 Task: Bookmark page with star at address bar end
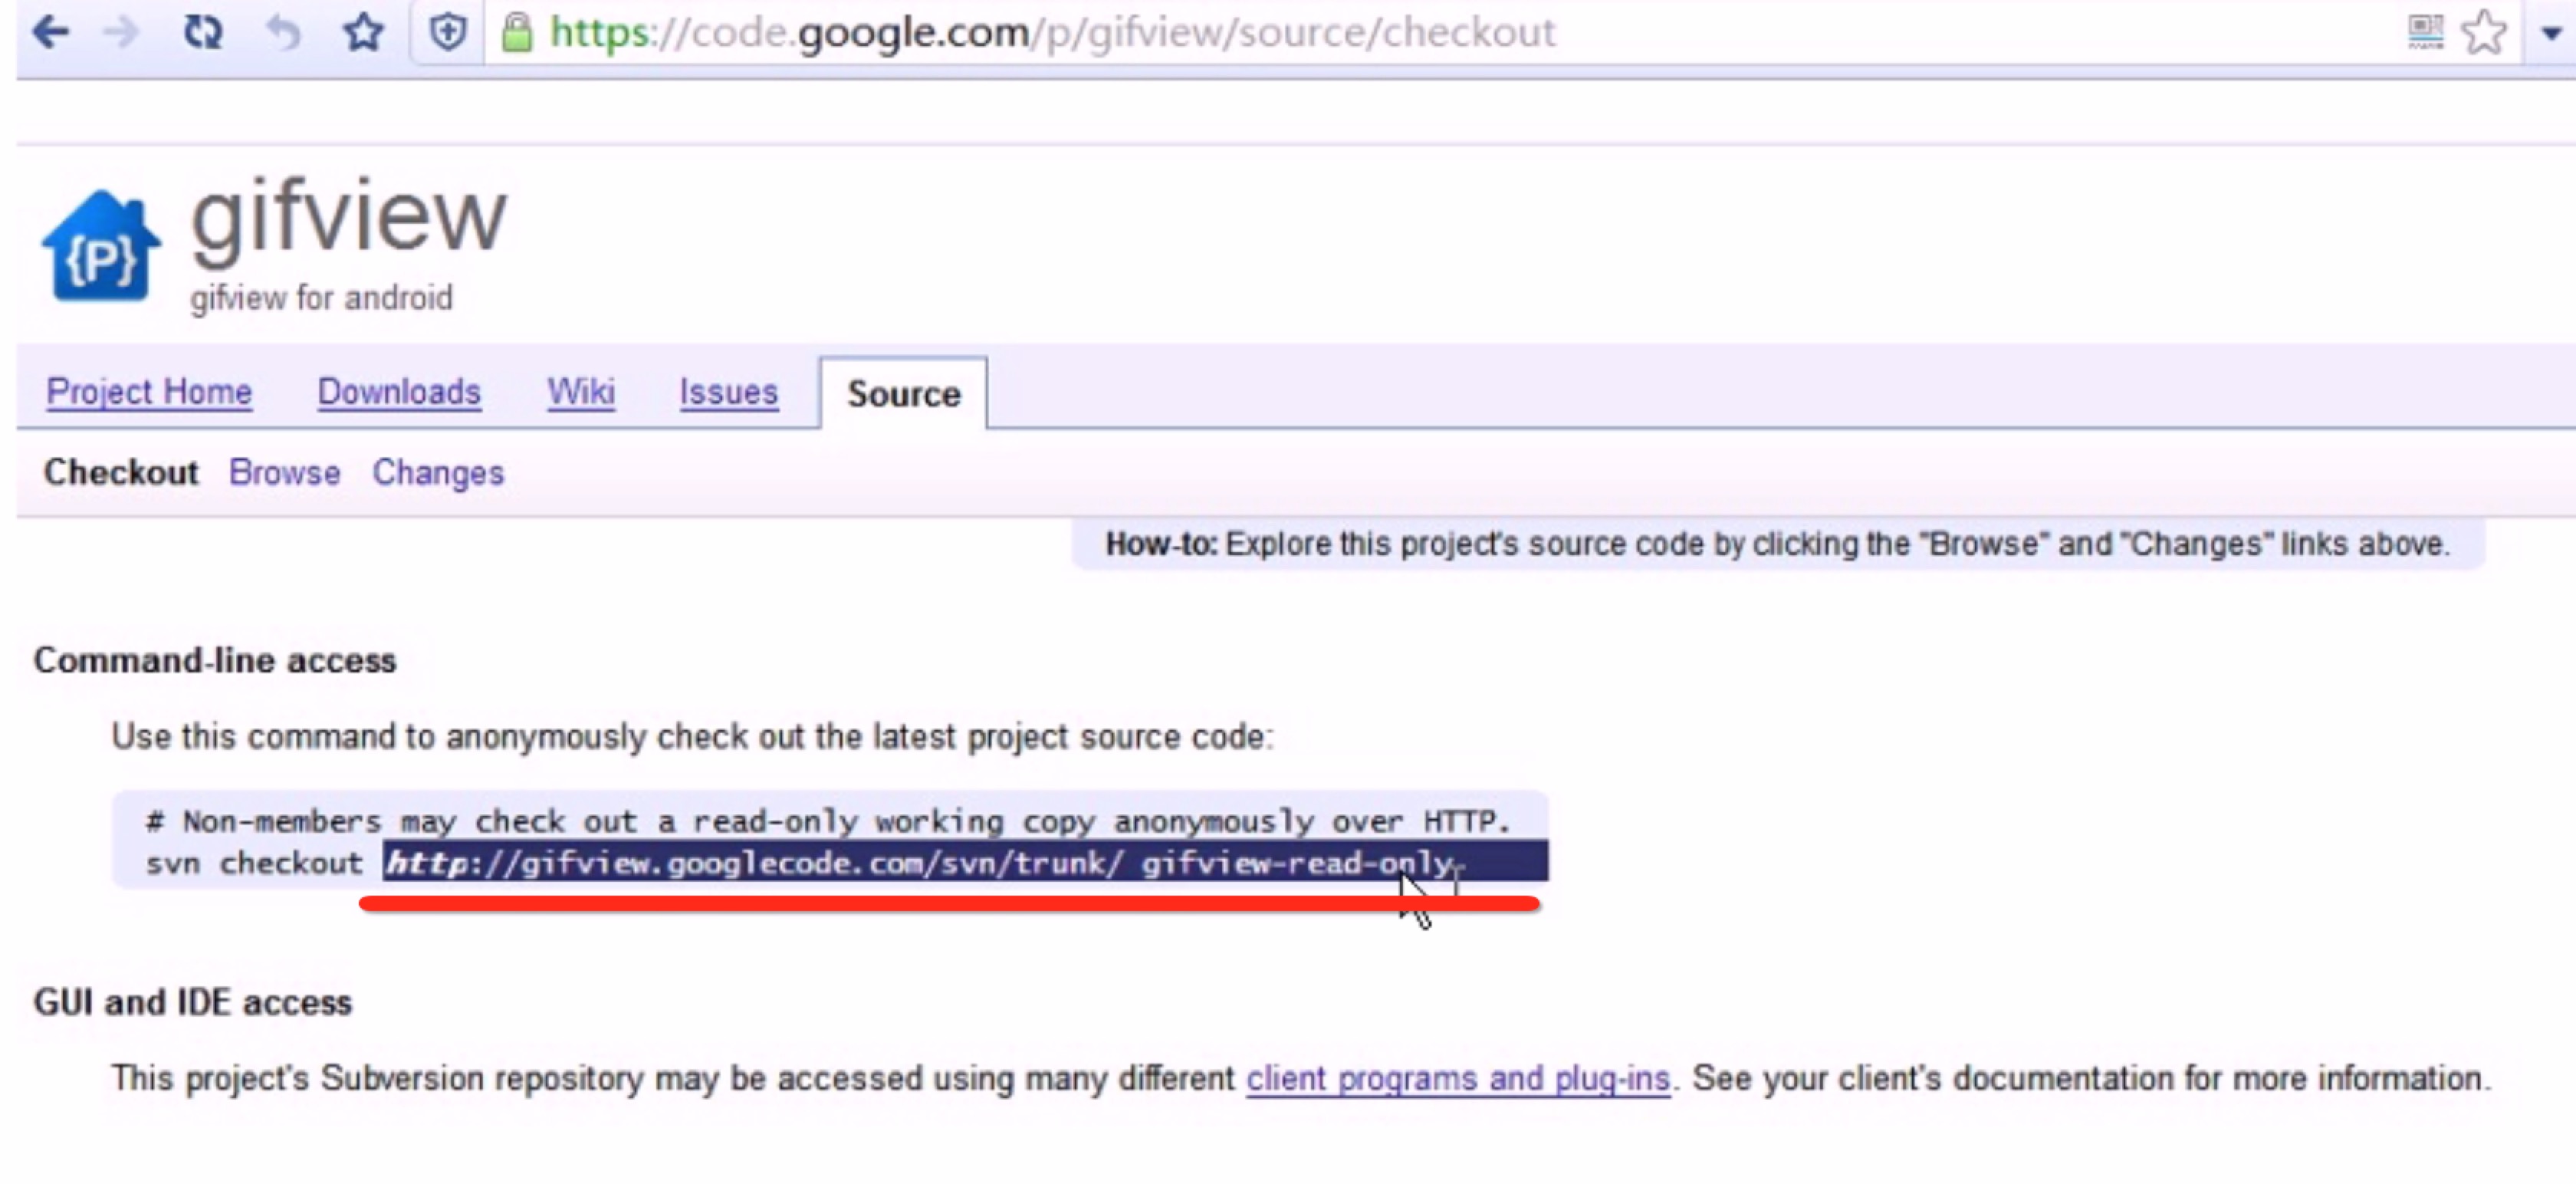coord(2485,32)
